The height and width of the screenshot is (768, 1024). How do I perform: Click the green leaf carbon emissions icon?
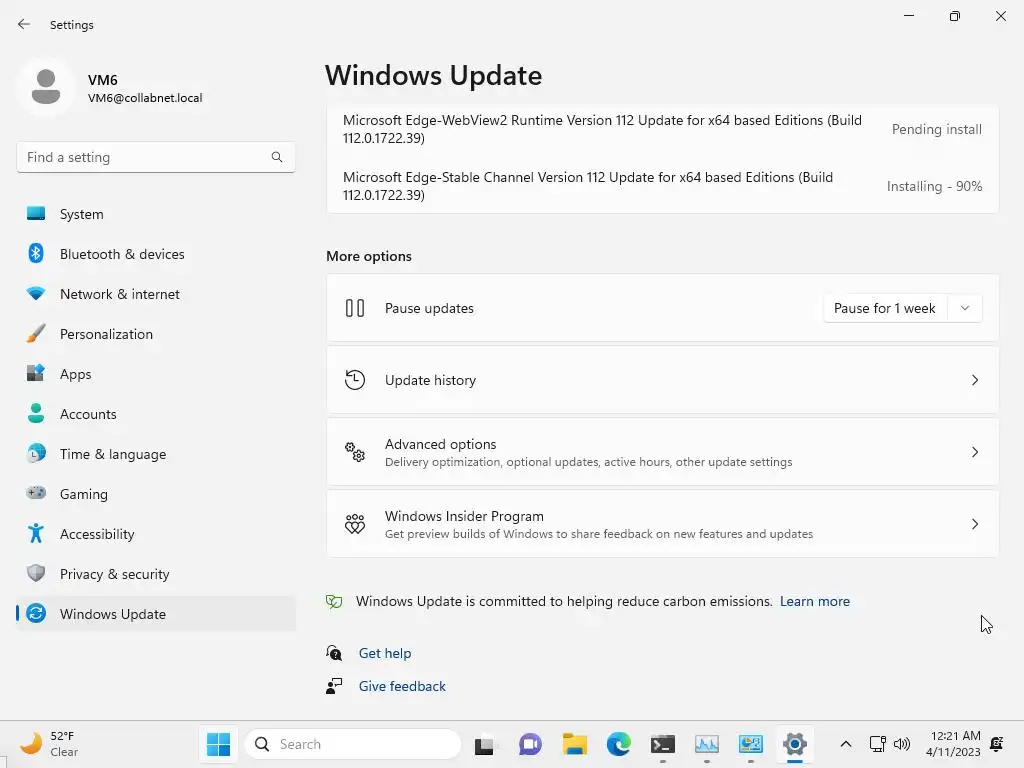[x=334, y=601]
